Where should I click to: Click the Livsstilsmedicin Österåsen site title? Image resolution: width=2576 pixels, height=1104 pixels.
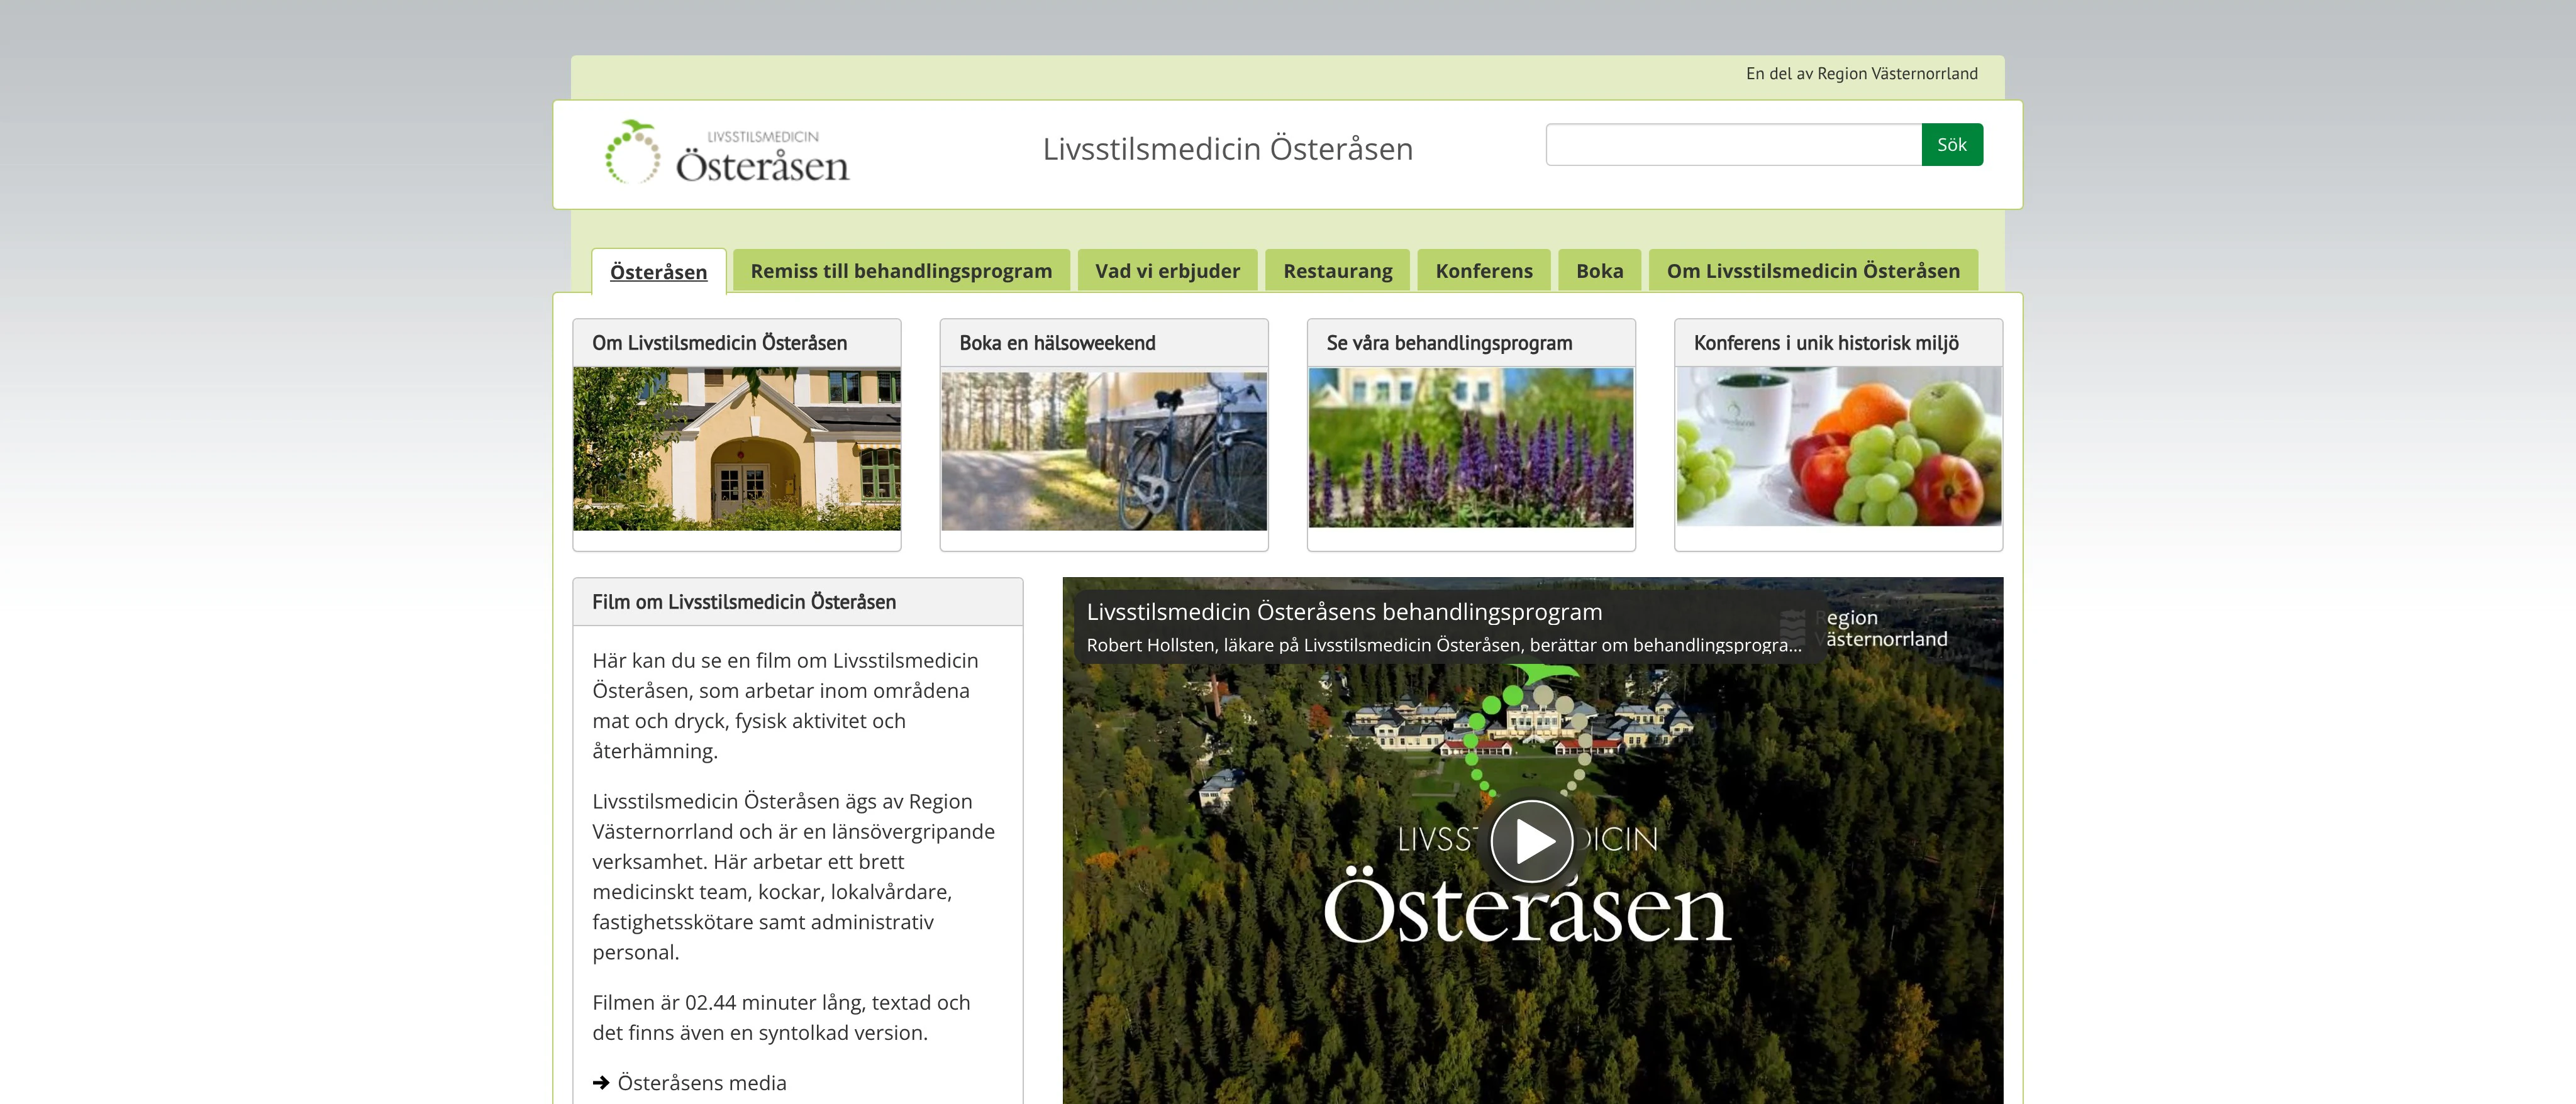click(x=1227, y=149)
